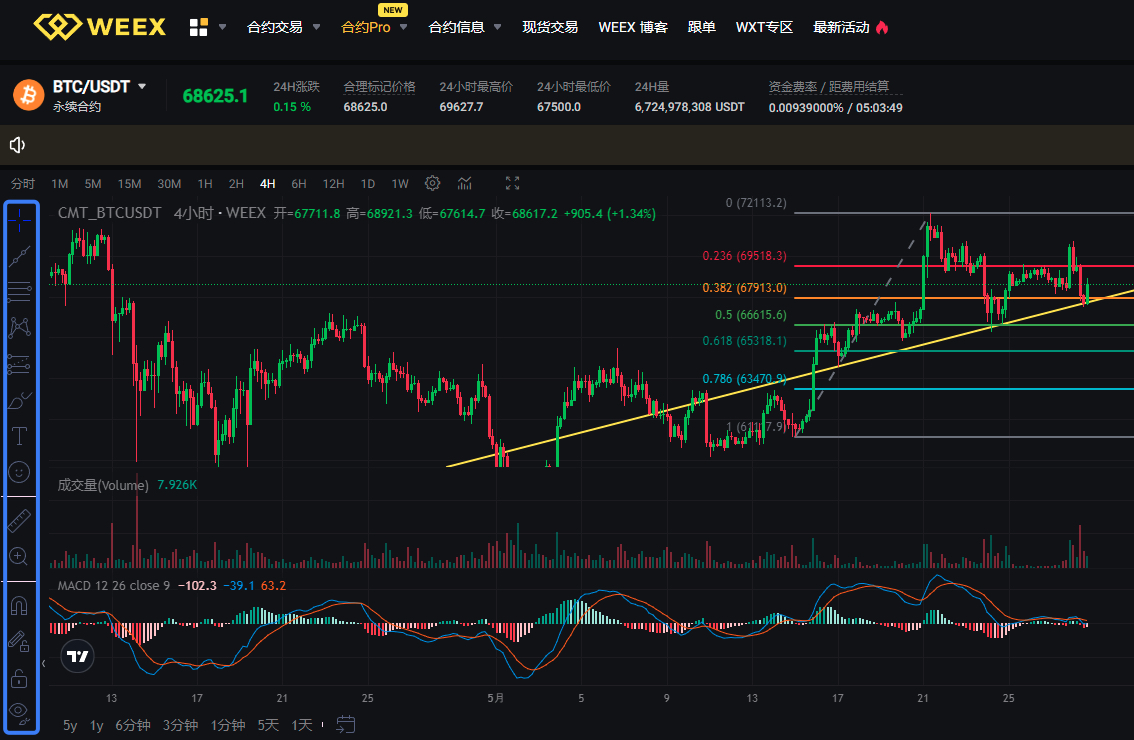
Task: Click the 成交量(Volume) indicator title
Action: pos(103,485)
